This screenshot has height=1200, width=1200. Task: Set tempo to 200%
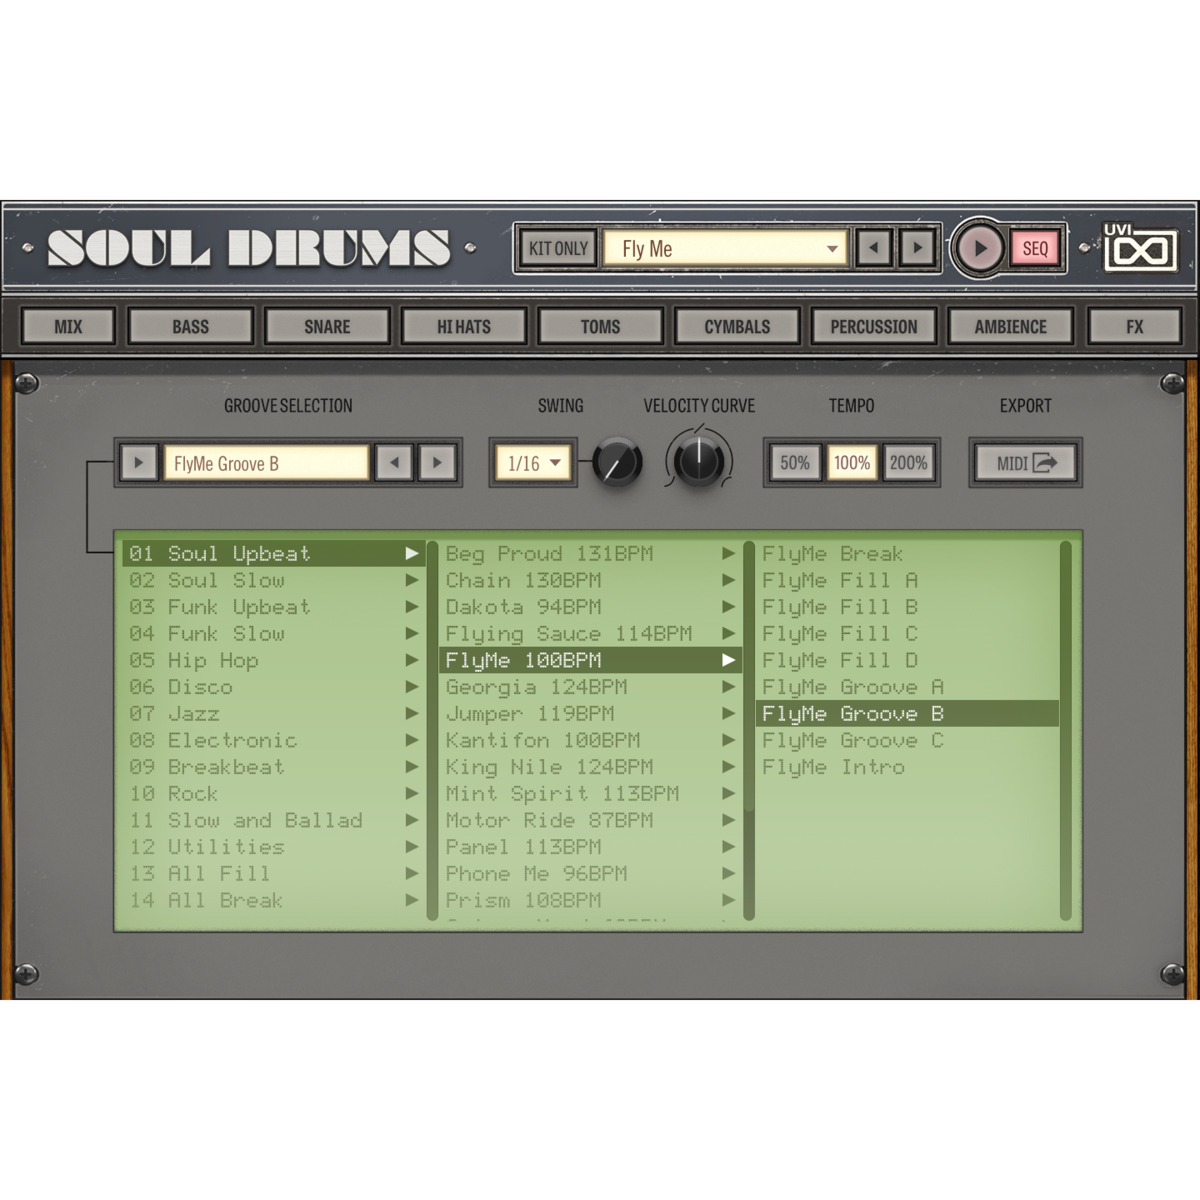click(909, 463)
